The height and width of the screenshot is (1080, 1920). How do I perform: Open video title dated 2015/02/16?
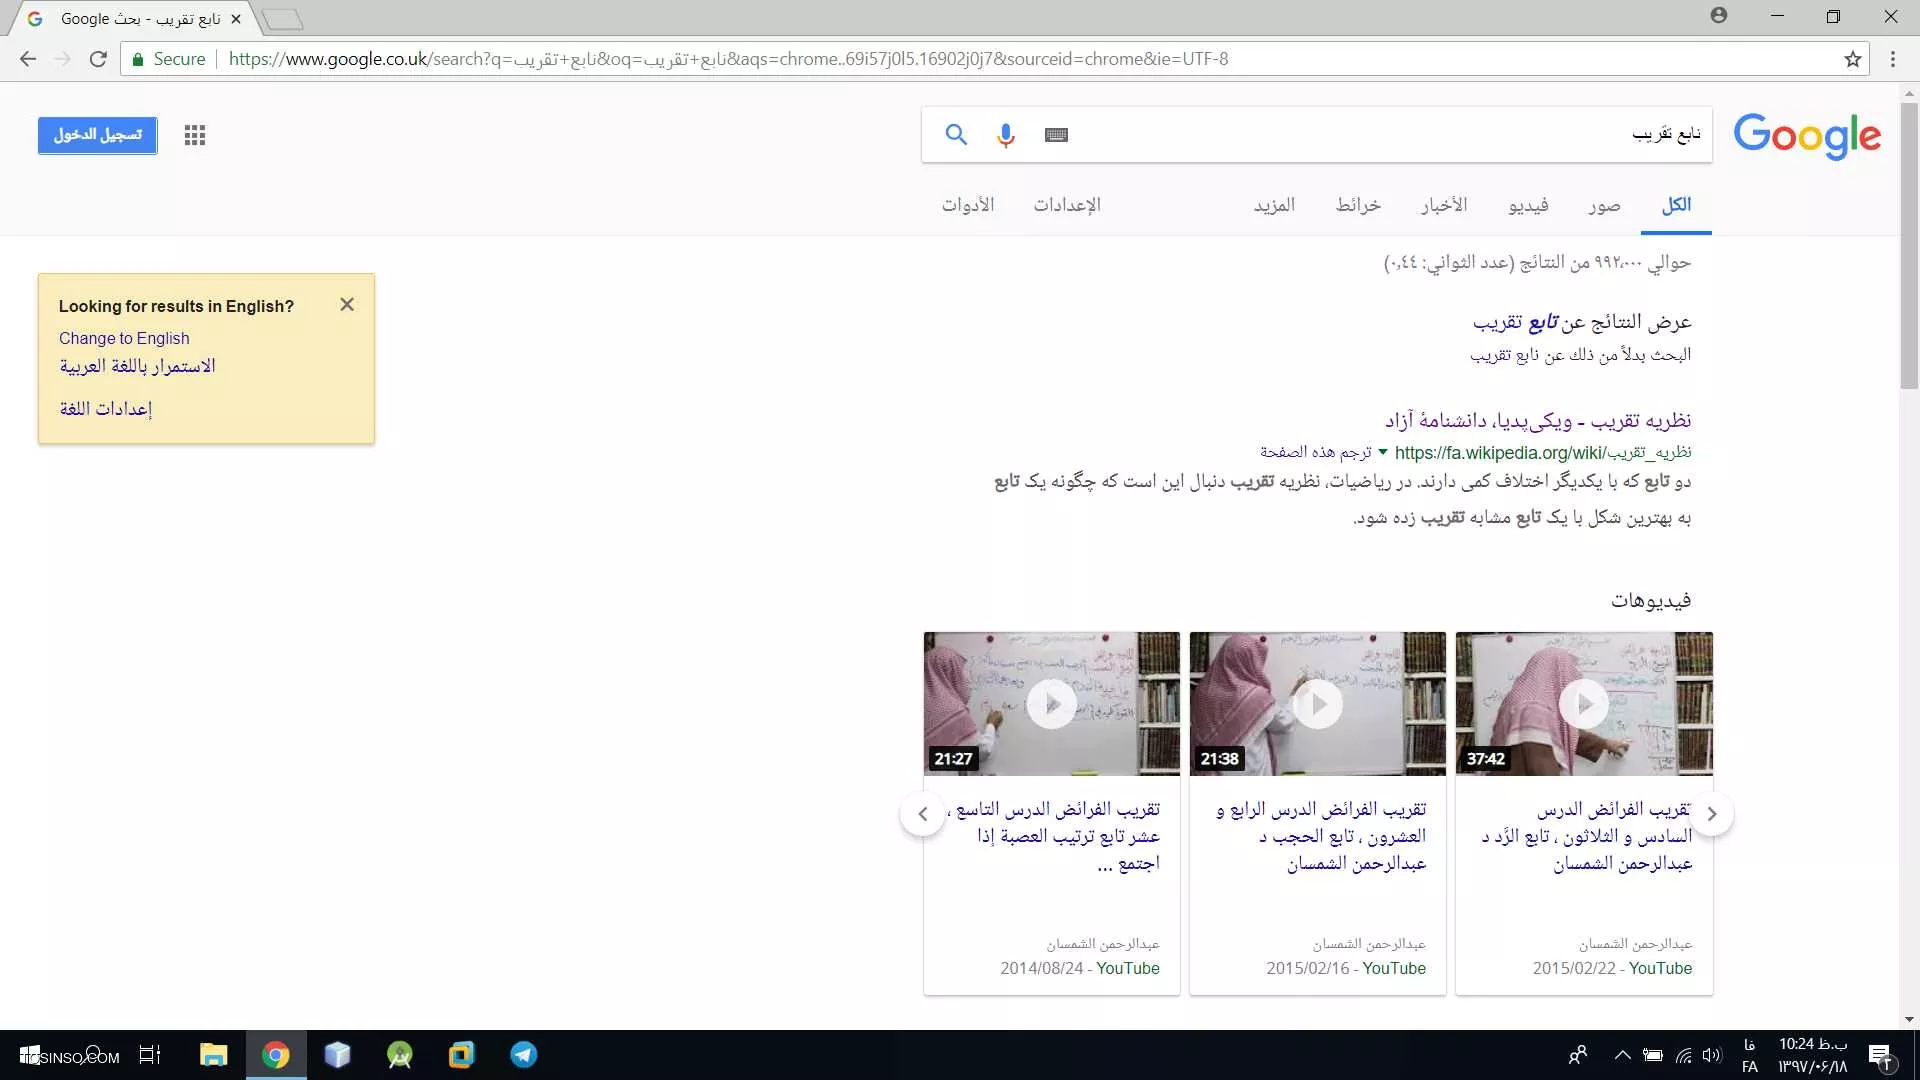pyautogui.click(x=1321, y=836)
